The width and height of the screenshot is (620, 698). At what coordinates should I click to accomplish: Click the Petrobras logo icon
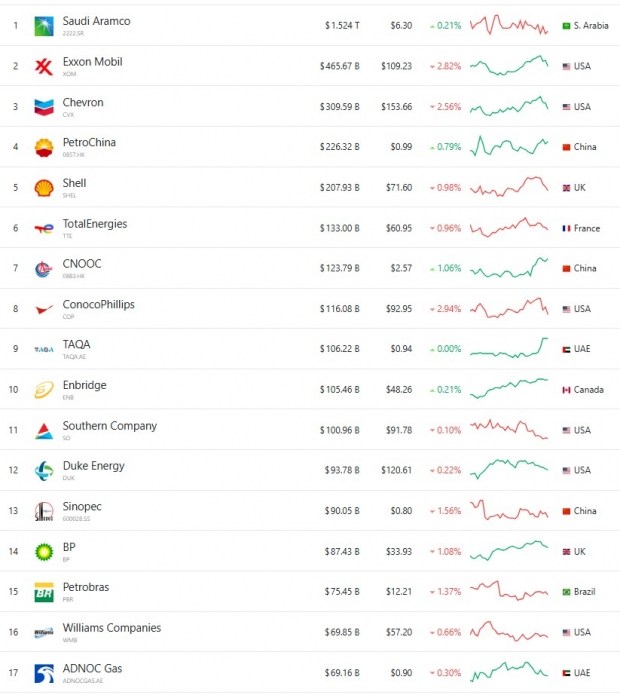coord(44,592)
